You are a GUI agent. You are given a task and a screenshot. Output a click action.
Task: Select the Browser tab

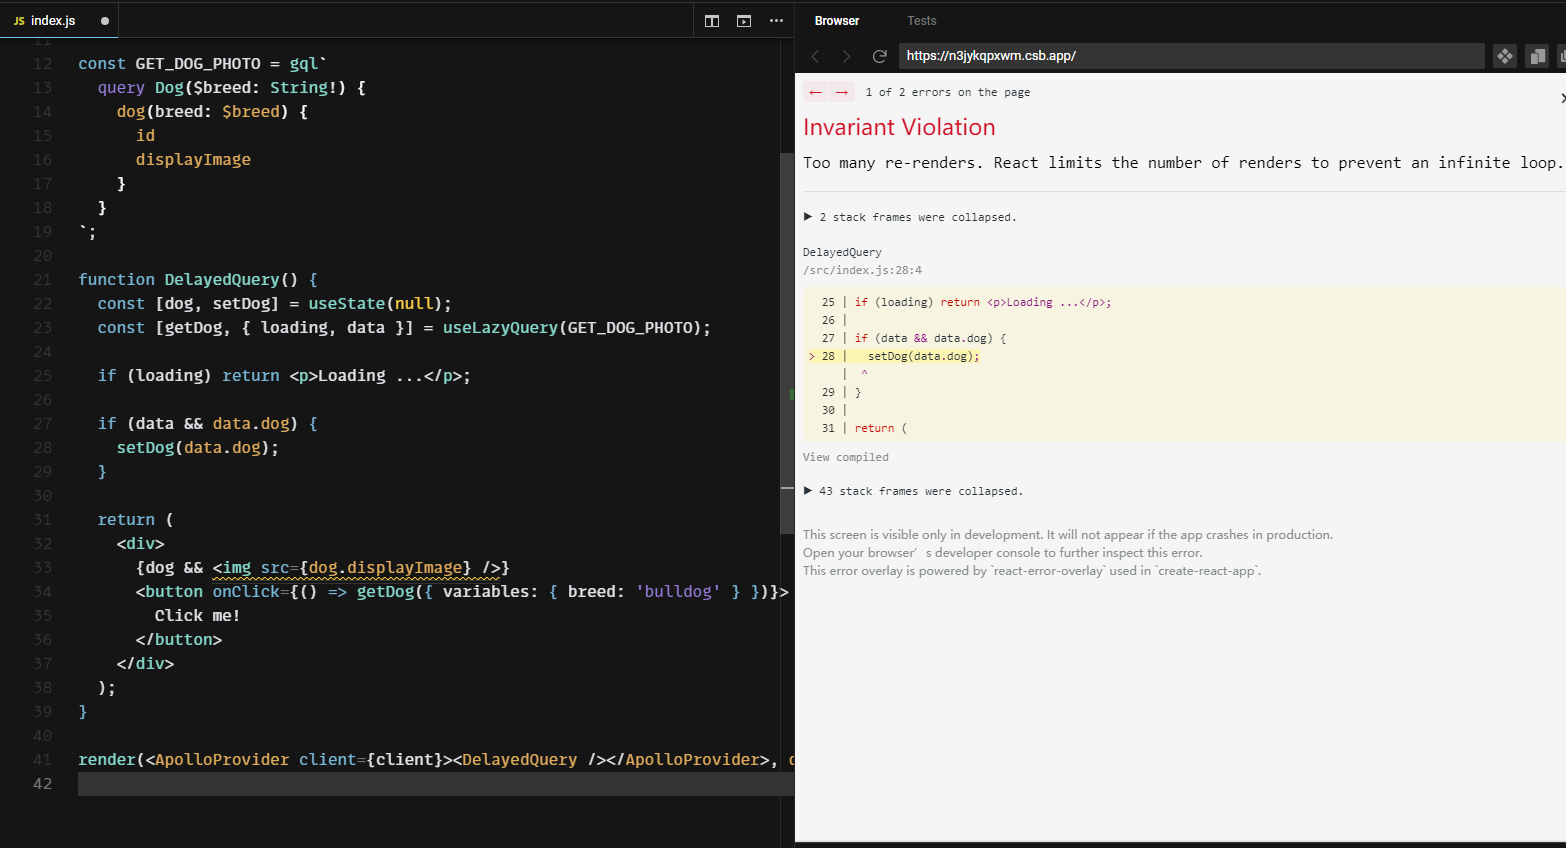pyautogui.click(x=837, y=21)
